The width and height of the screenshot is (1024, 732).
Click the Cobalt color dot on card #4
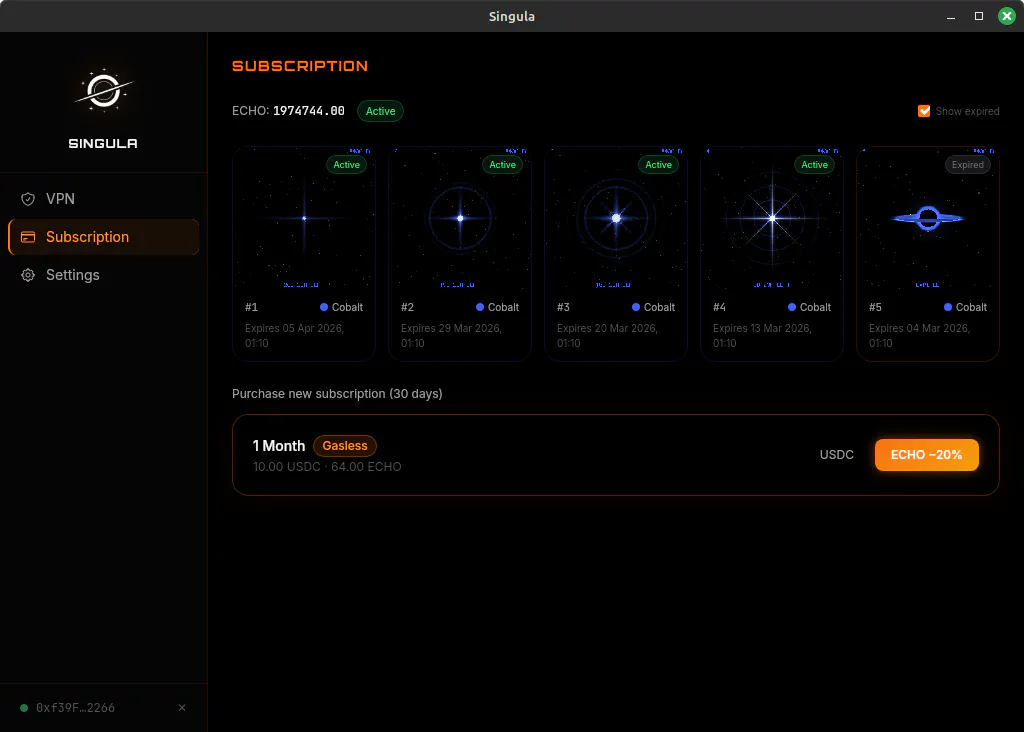coord(792,307)
